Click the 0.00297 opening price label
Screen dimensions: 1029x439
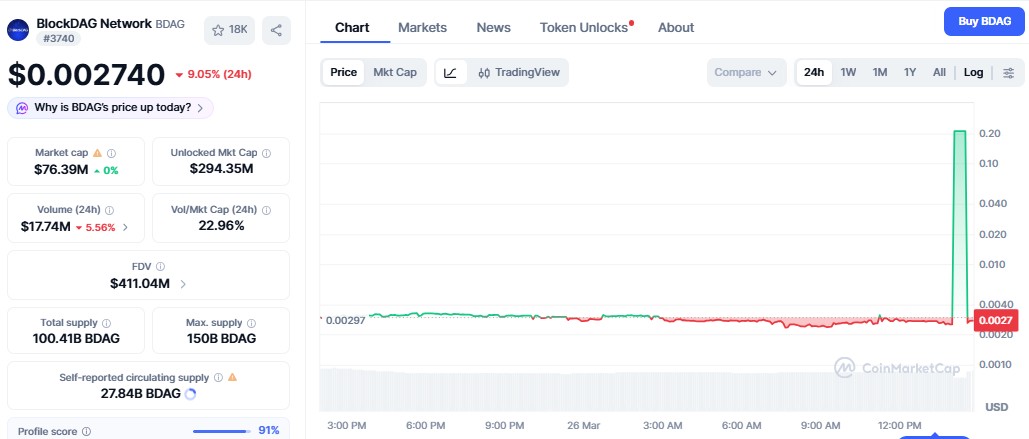[x=346, y=321]
